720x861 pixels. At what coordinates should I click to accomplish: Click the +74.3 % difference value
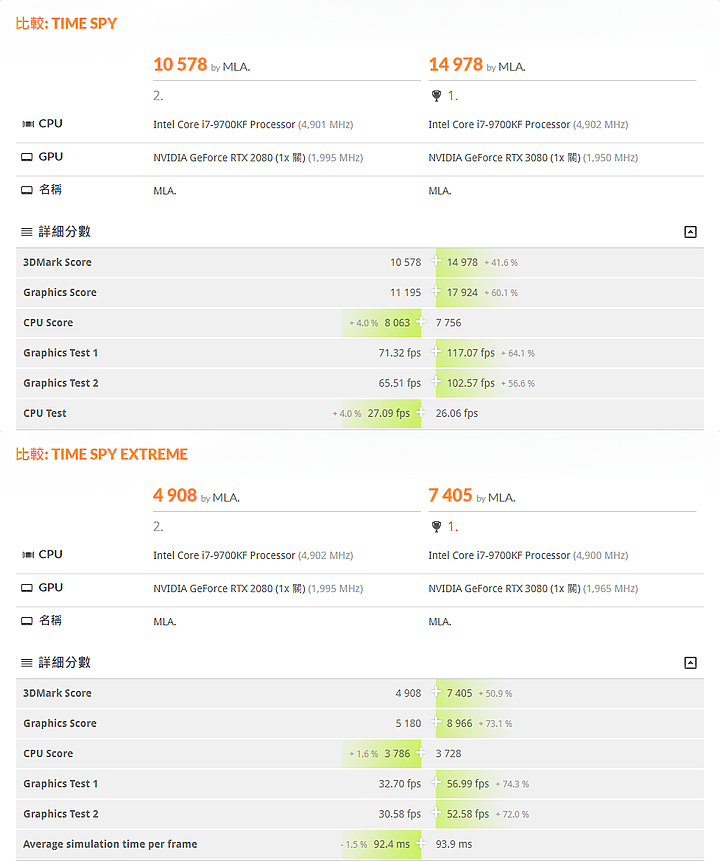[512, 785]
